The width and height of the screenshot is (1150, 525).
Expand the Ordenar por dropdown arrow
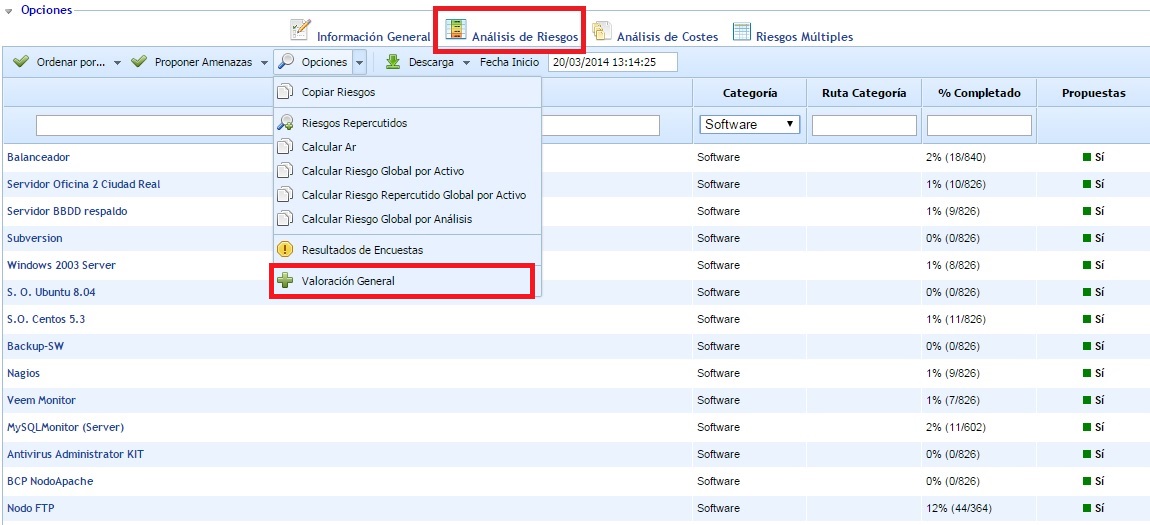117,63
